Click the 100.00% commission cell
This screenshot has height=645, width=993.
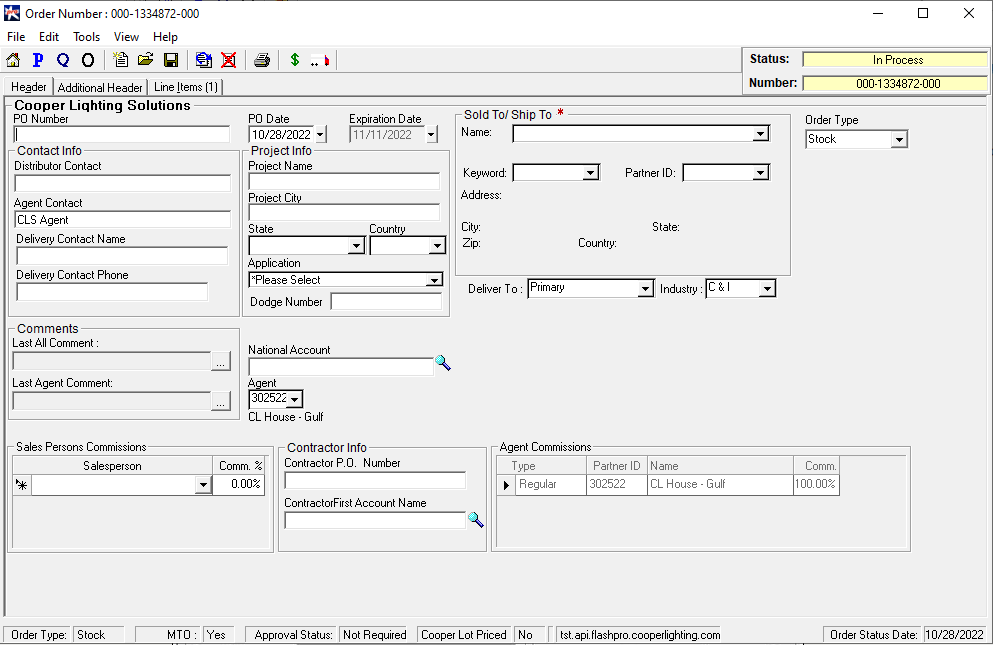pyautogui.click(x=816, y=485)
